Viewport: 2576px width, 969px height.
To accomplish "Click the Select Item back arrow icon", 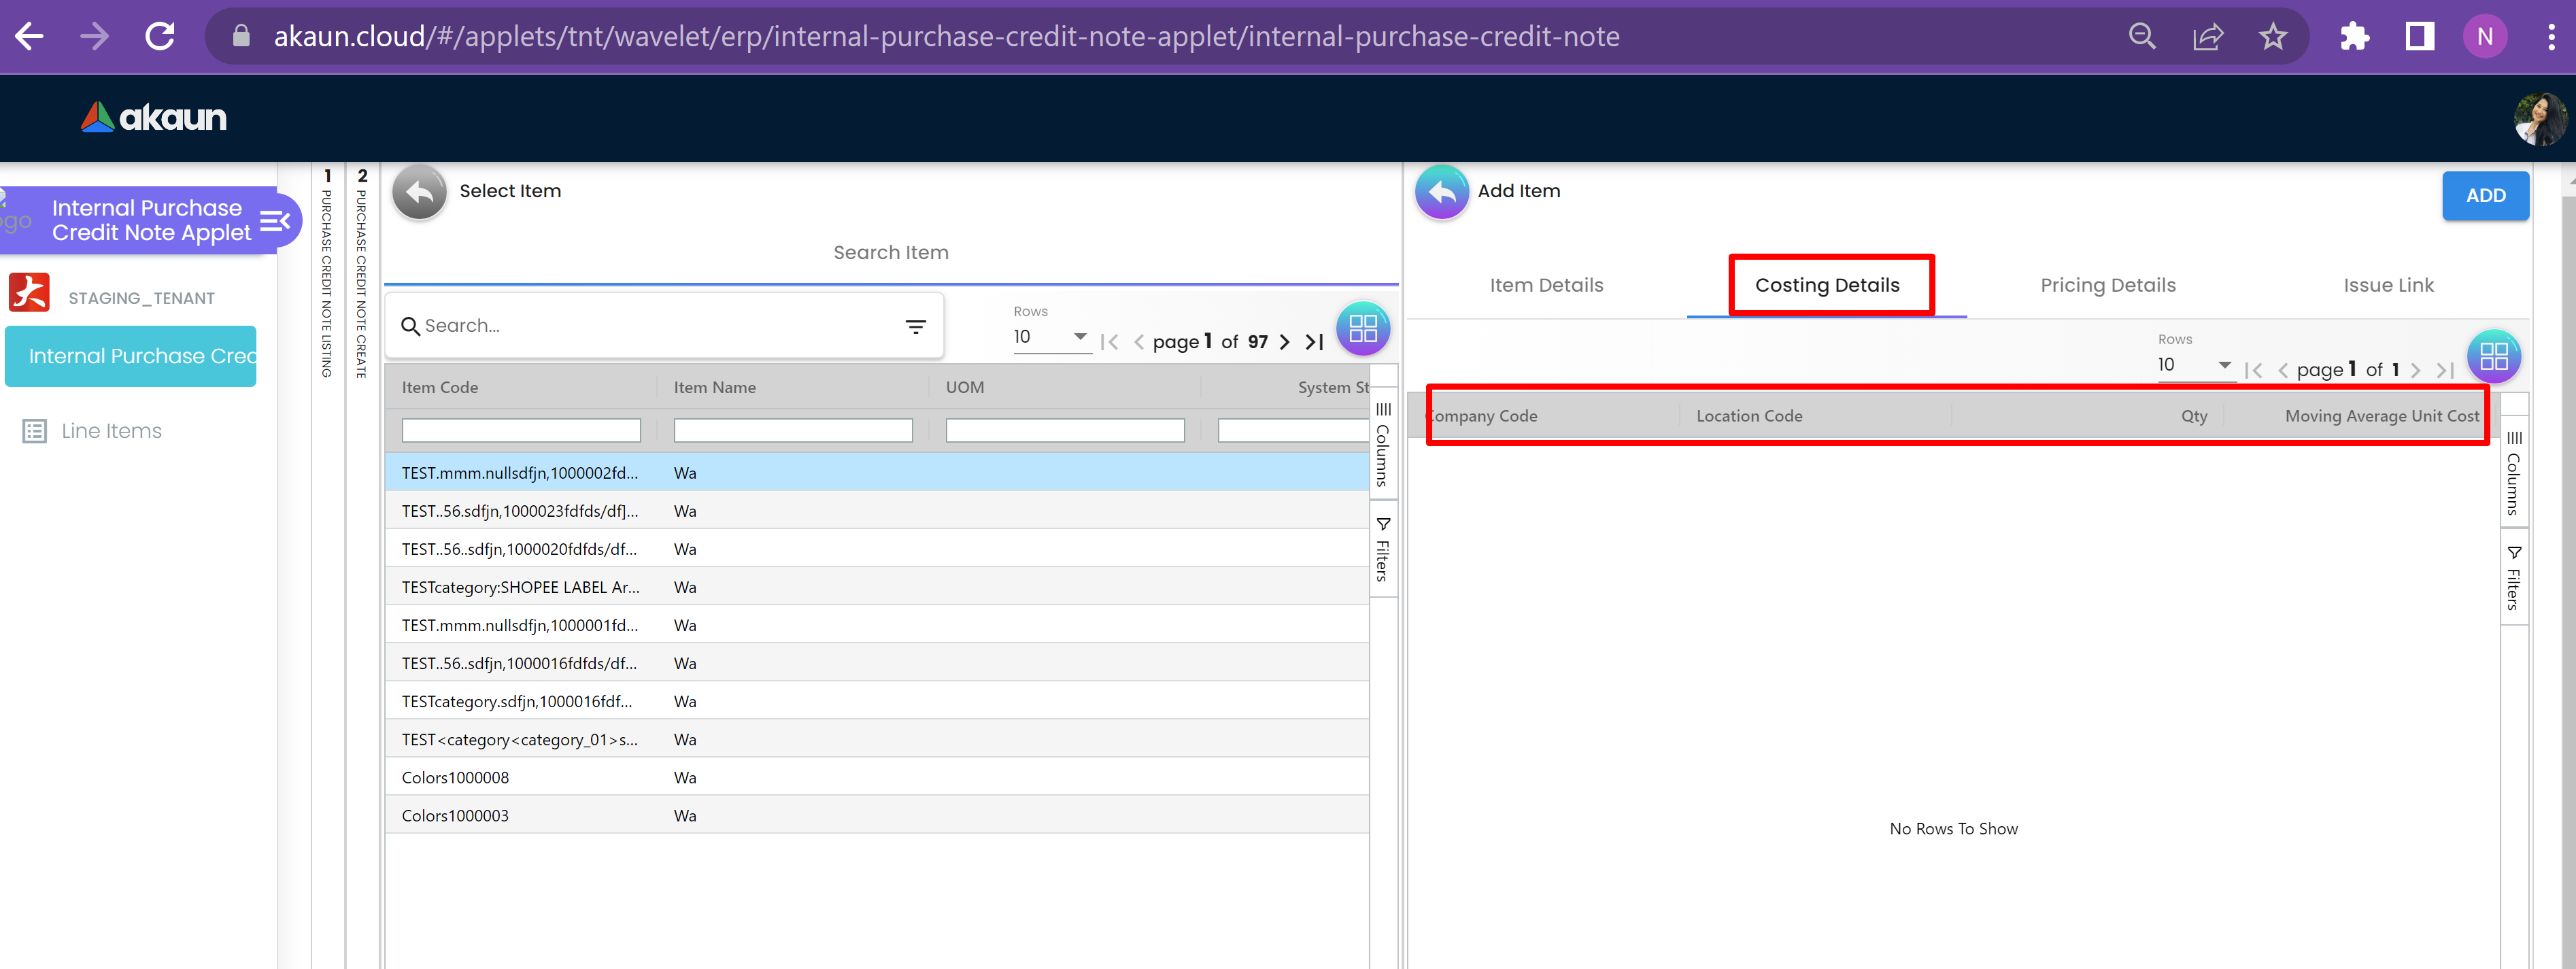I will [x=419, y=192].
